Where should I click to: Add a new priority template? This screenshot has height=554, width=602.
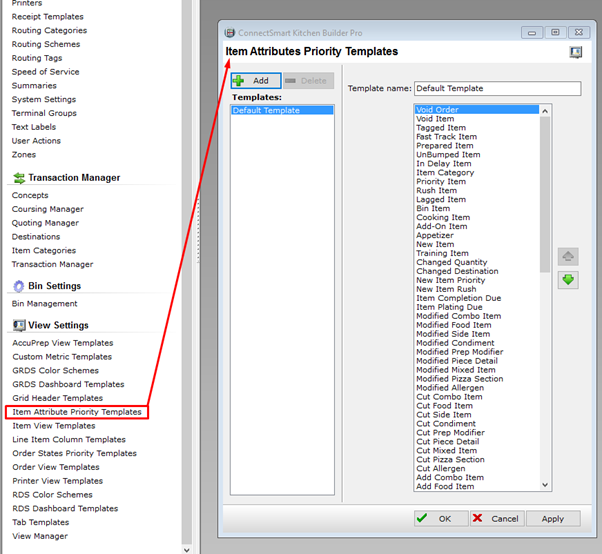coord(254,80)
